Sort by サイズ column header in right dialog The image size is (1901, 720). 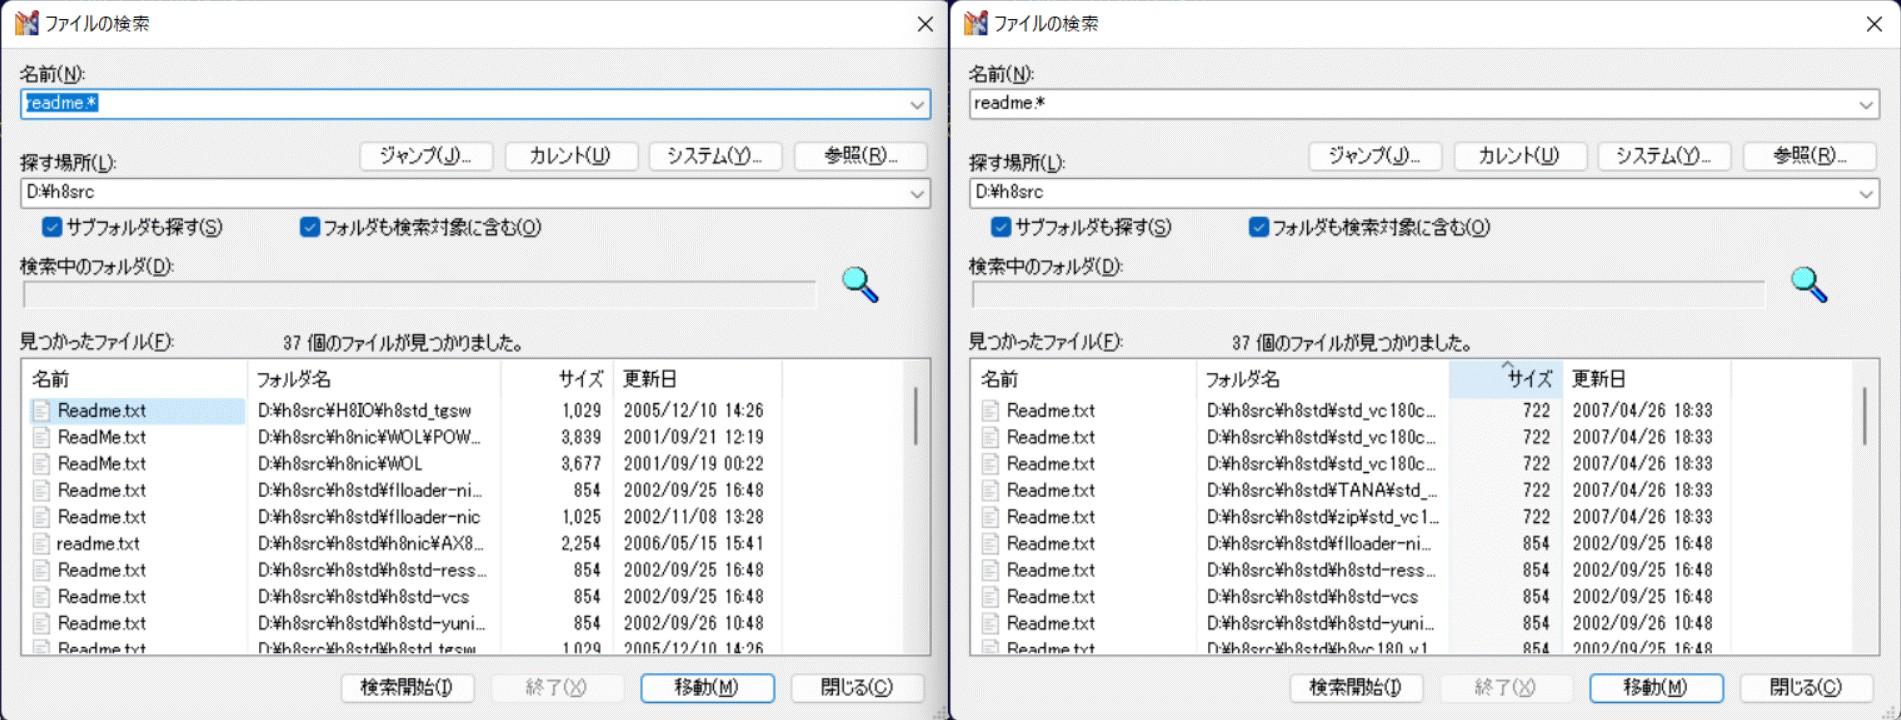click(x=1505, y=379)
